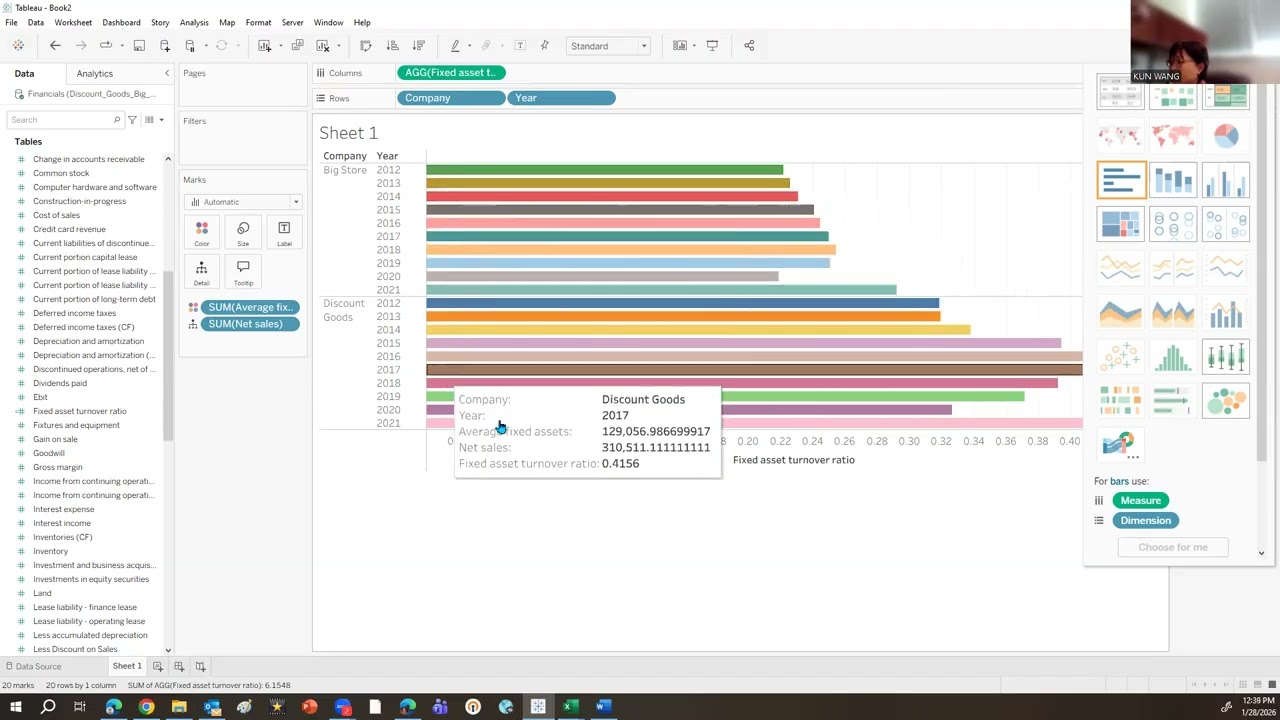Select the scatter plot in Show Me
1280x720 pixels.
click(1121, 357)
